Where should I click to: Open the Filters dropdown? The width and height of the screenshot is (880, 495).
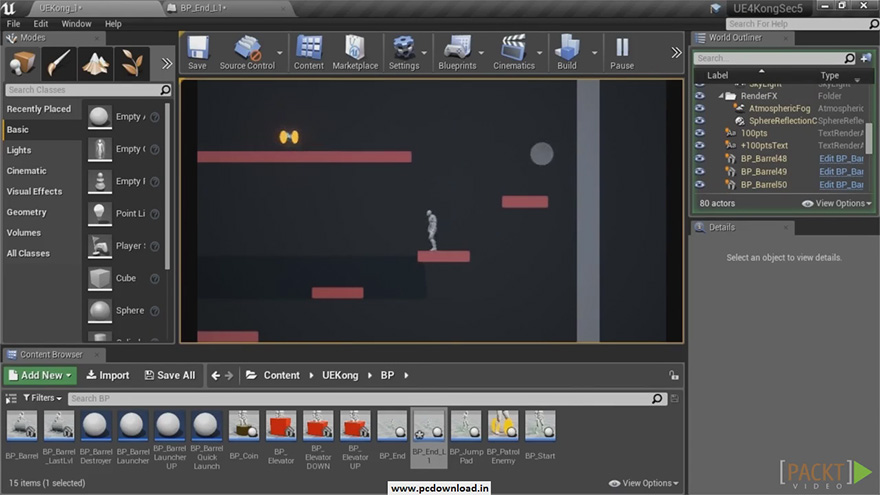[x=42, y=398]
